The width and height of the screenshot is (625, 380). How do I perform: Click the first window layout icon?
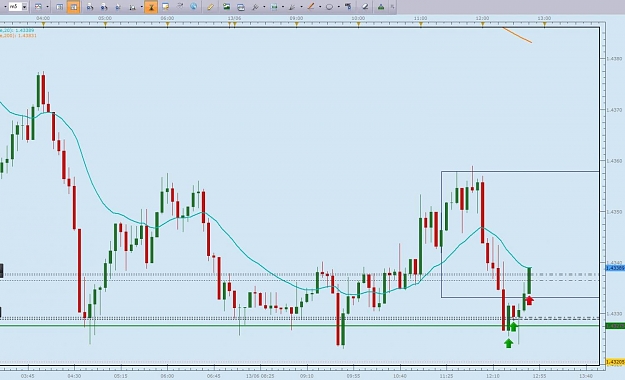[59, 7]
